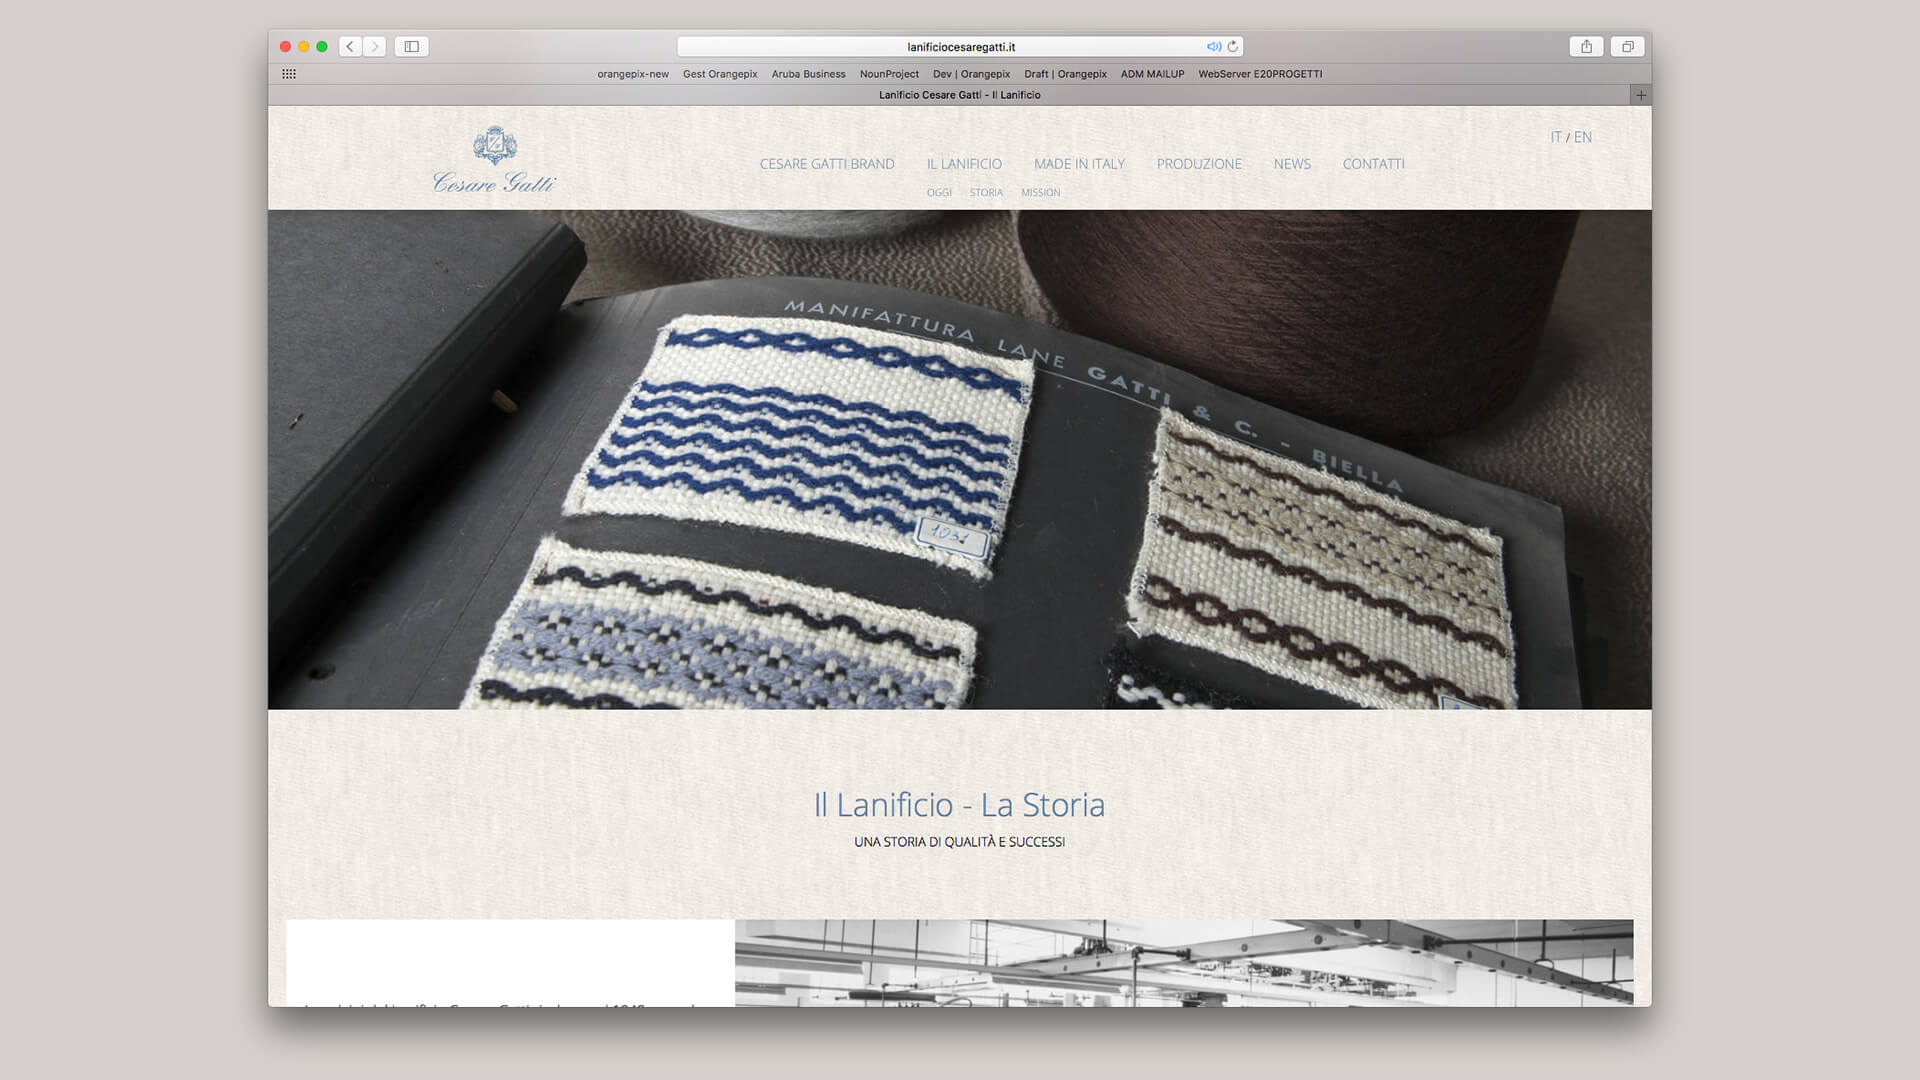Open NEWS menu item
1920x1080 pixels.
1292,164
